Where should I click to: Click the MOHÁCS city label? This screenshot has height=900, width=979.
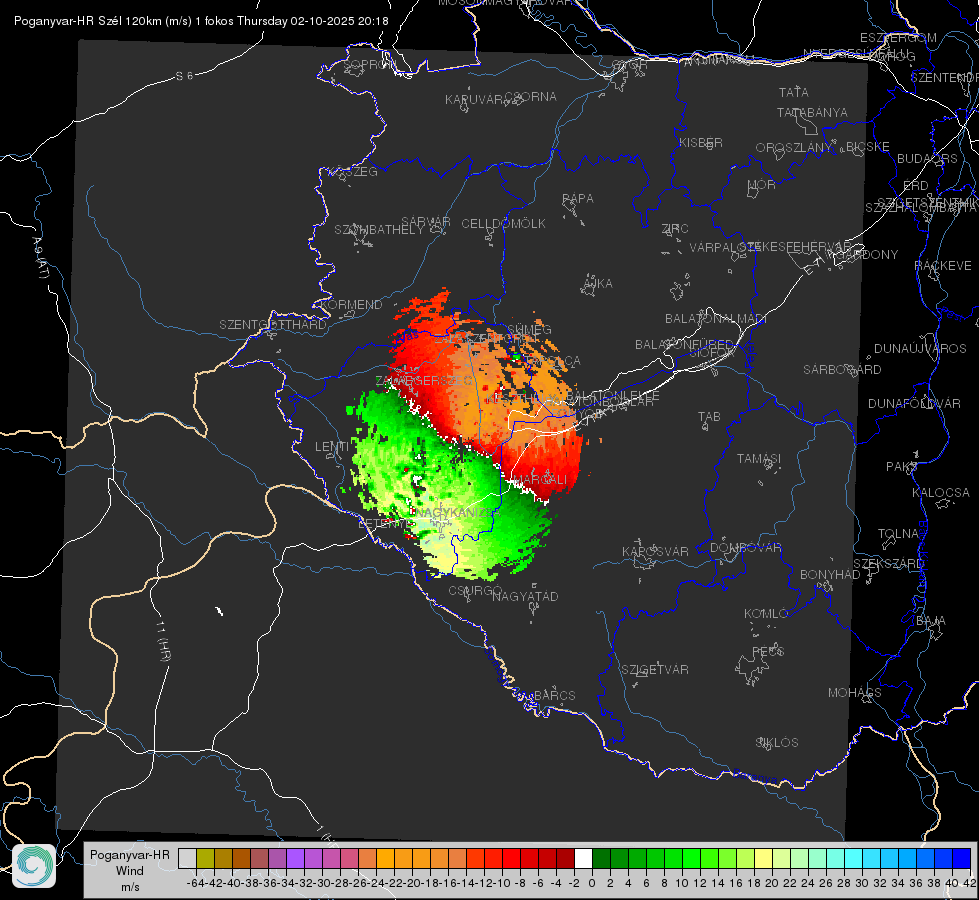855,693
